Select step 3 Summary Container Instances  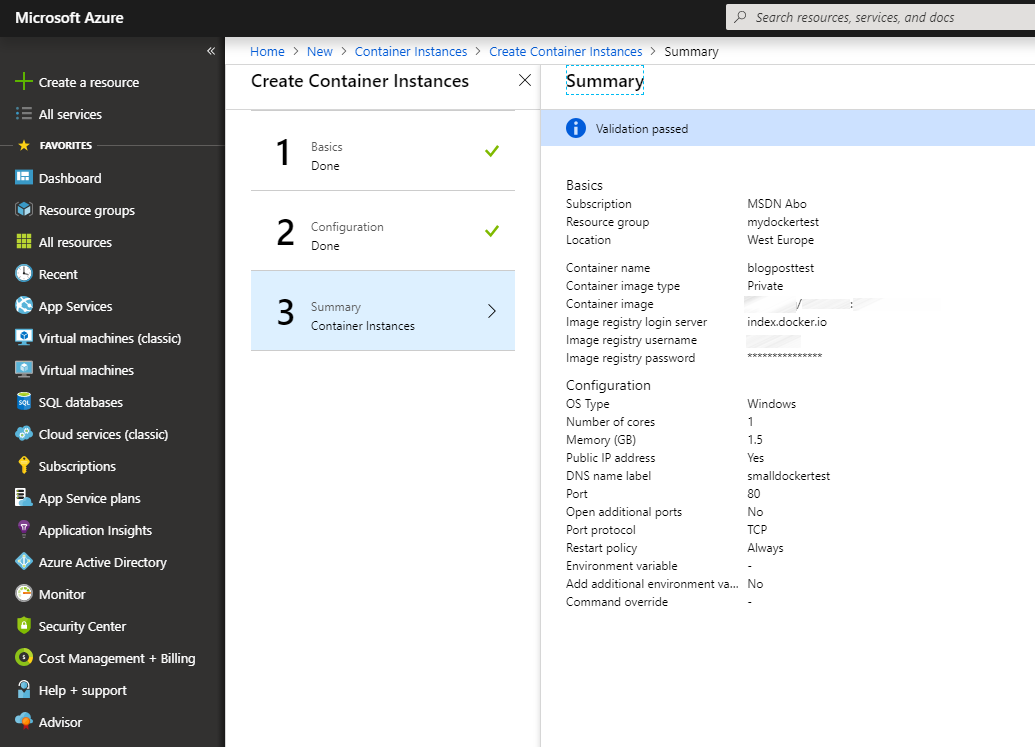[x=383, y=311]
